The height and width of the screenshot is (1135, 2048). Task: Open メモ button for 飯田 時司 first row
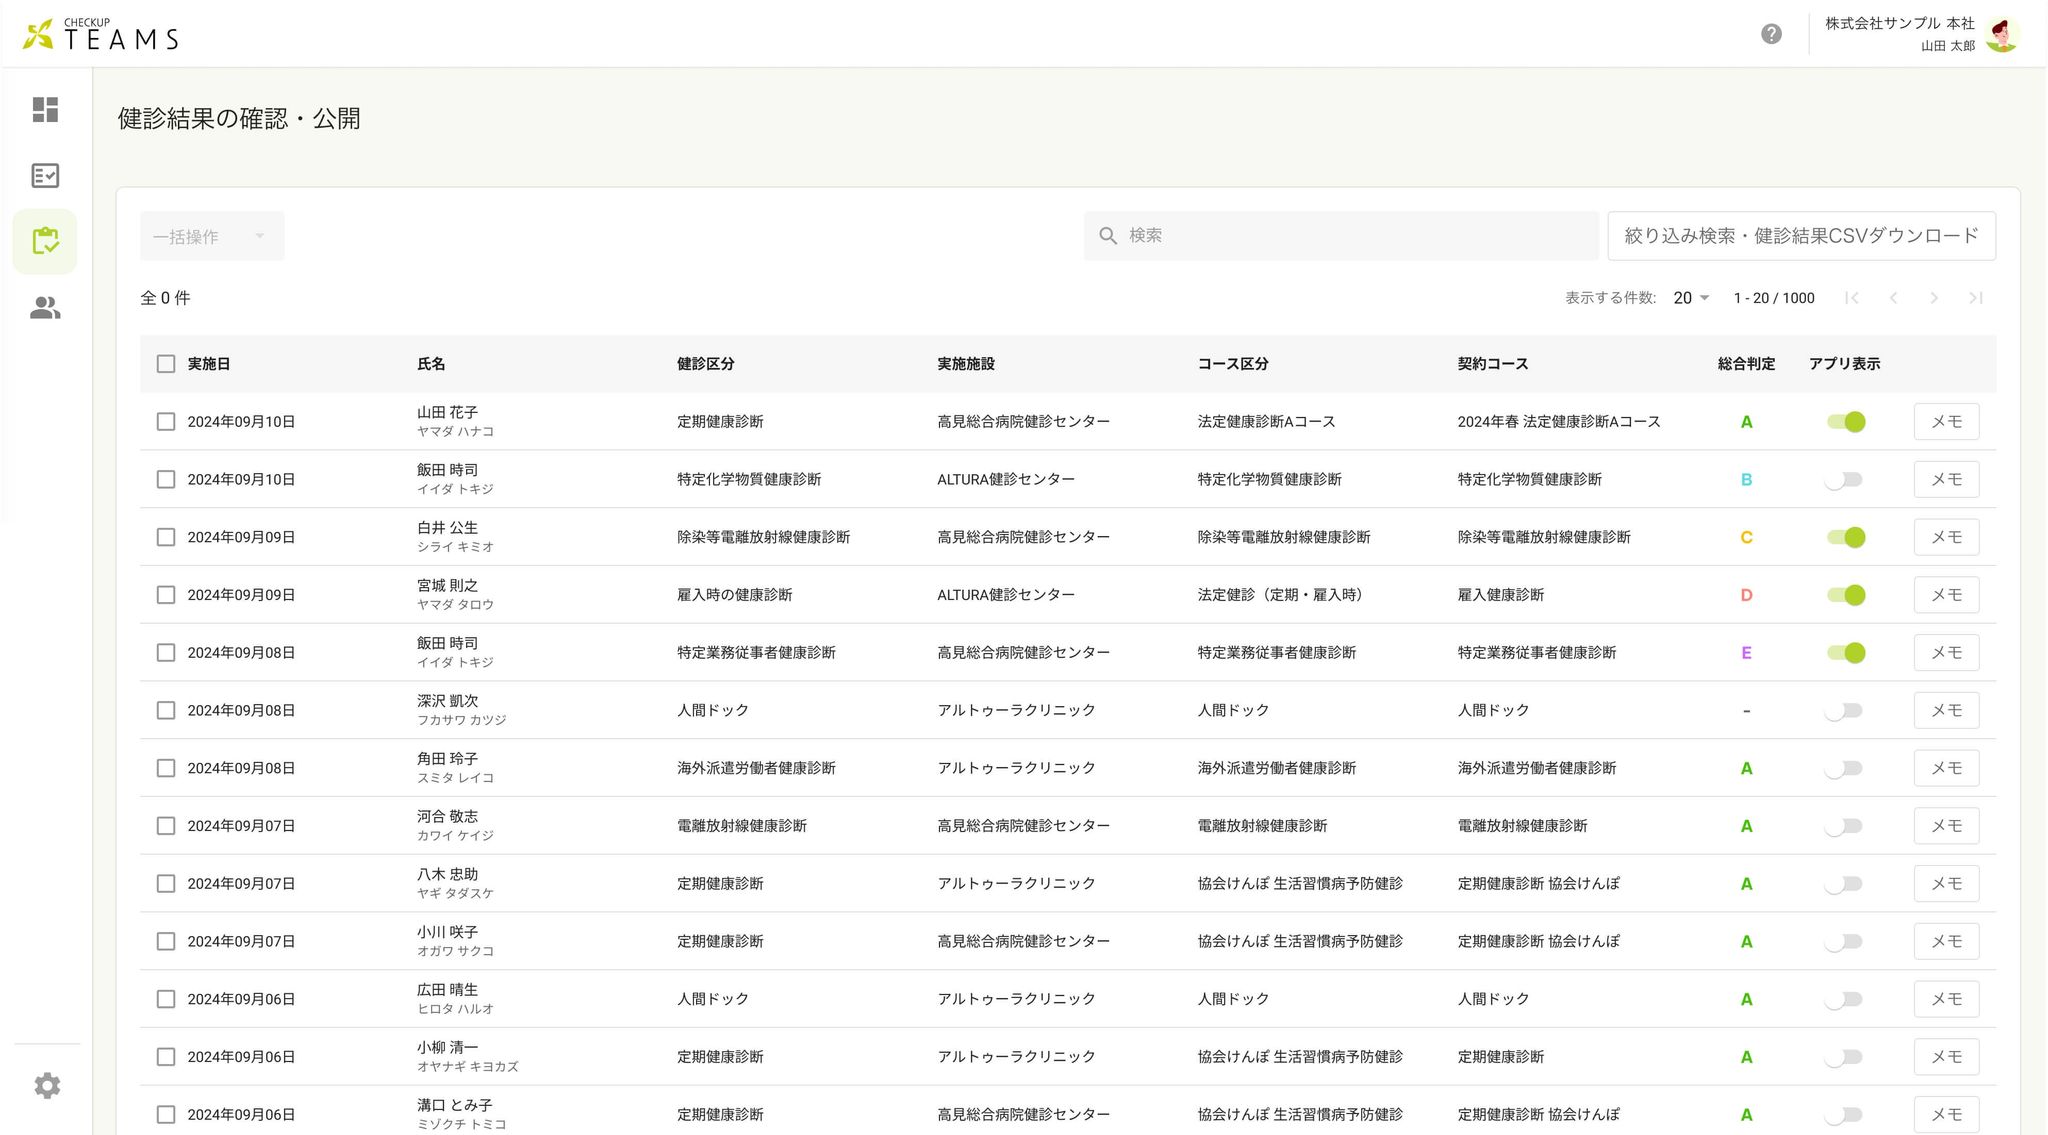click(x=1946, y=480)
